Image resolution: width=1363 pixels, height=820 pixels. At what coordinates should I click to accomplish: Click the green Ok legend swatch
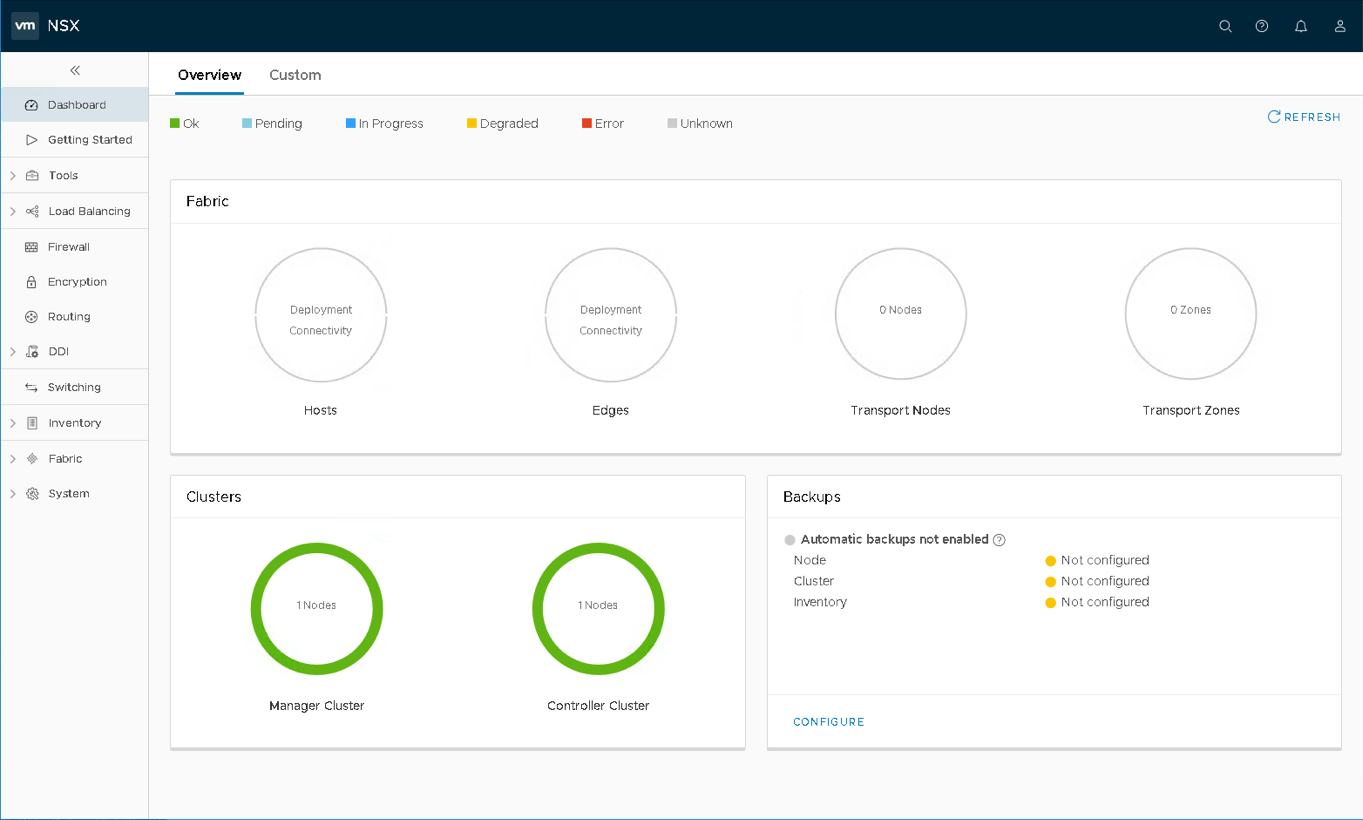[175, 124]
